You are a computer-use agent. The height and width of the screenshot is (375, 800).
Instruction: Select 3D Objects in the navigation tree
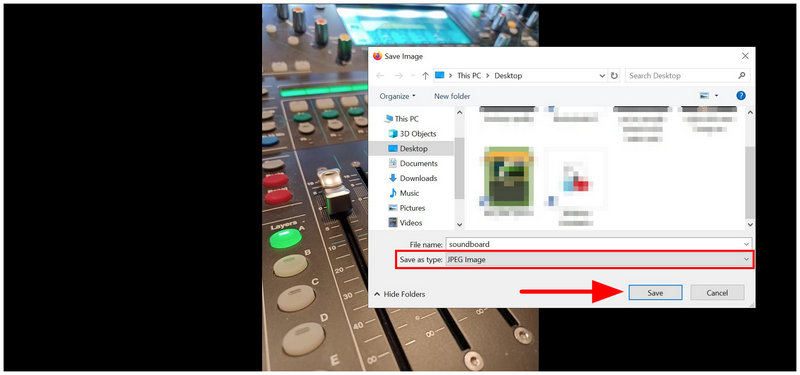pyautogui.click(x=418, y=134)
